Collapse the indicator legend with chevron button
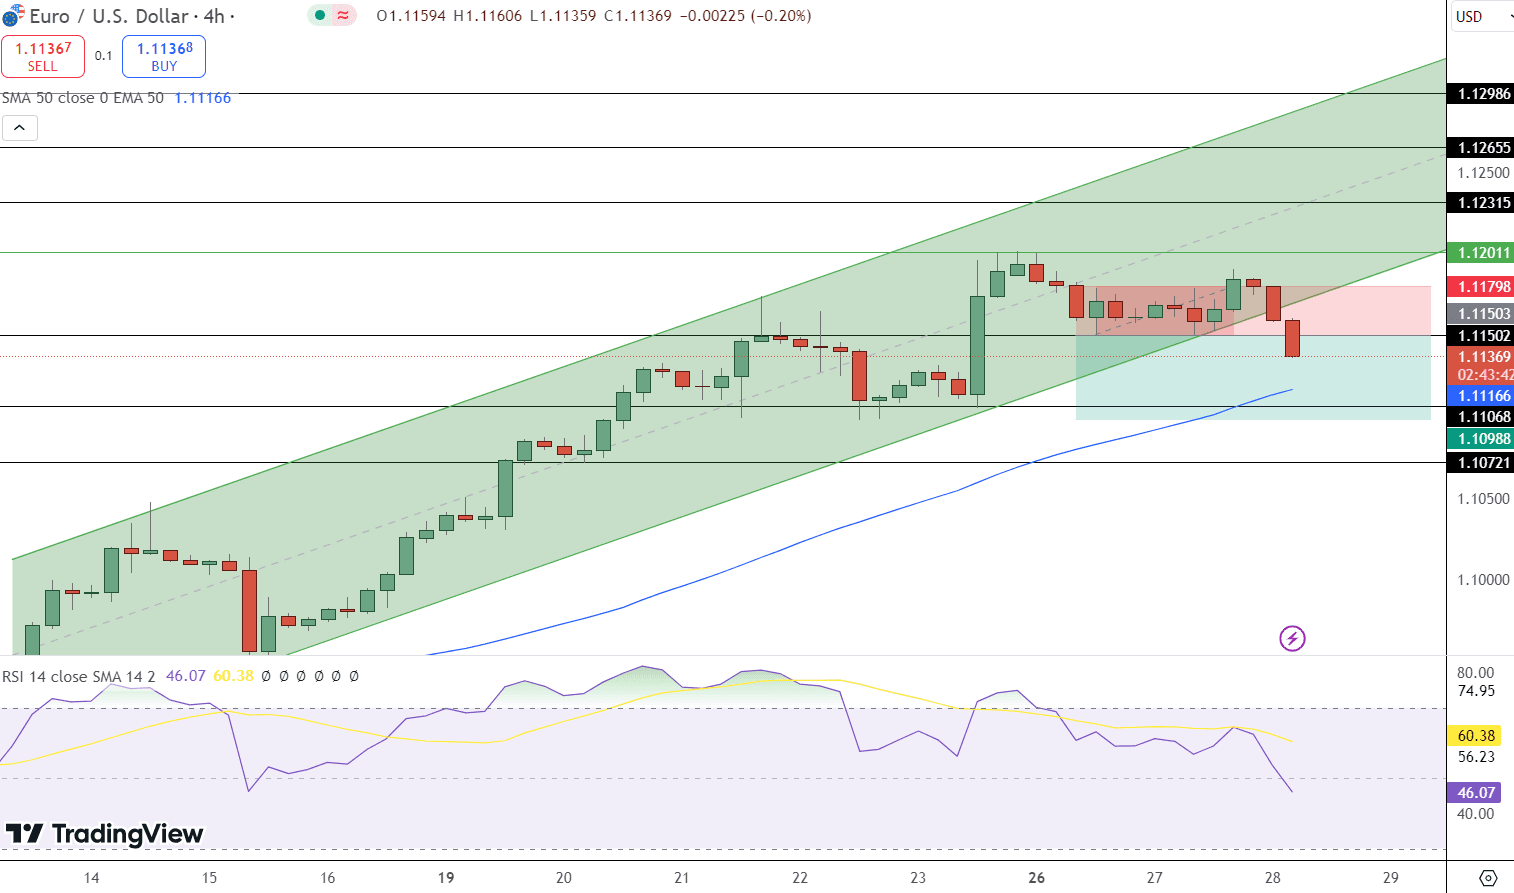This screenshot has height=893, width=1514. (x=20, y=128)
